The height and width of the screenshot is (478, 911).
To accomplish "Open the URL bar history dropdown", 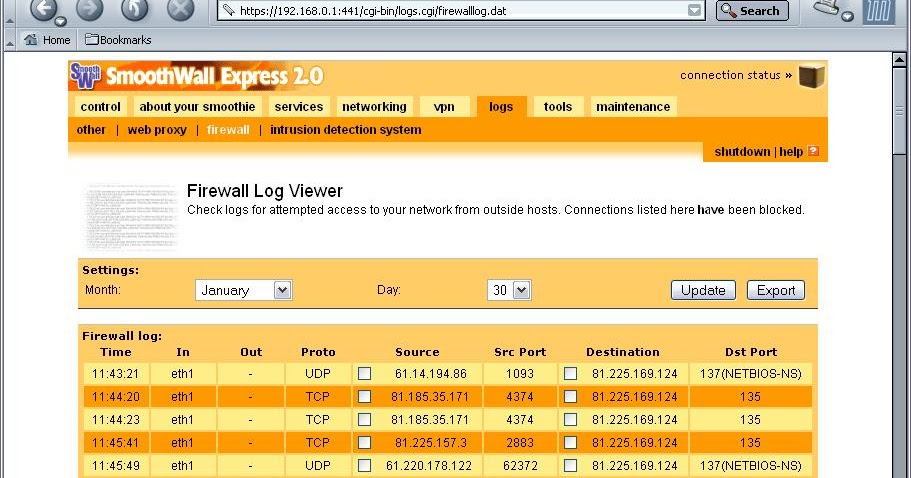I will click(694, 10).
